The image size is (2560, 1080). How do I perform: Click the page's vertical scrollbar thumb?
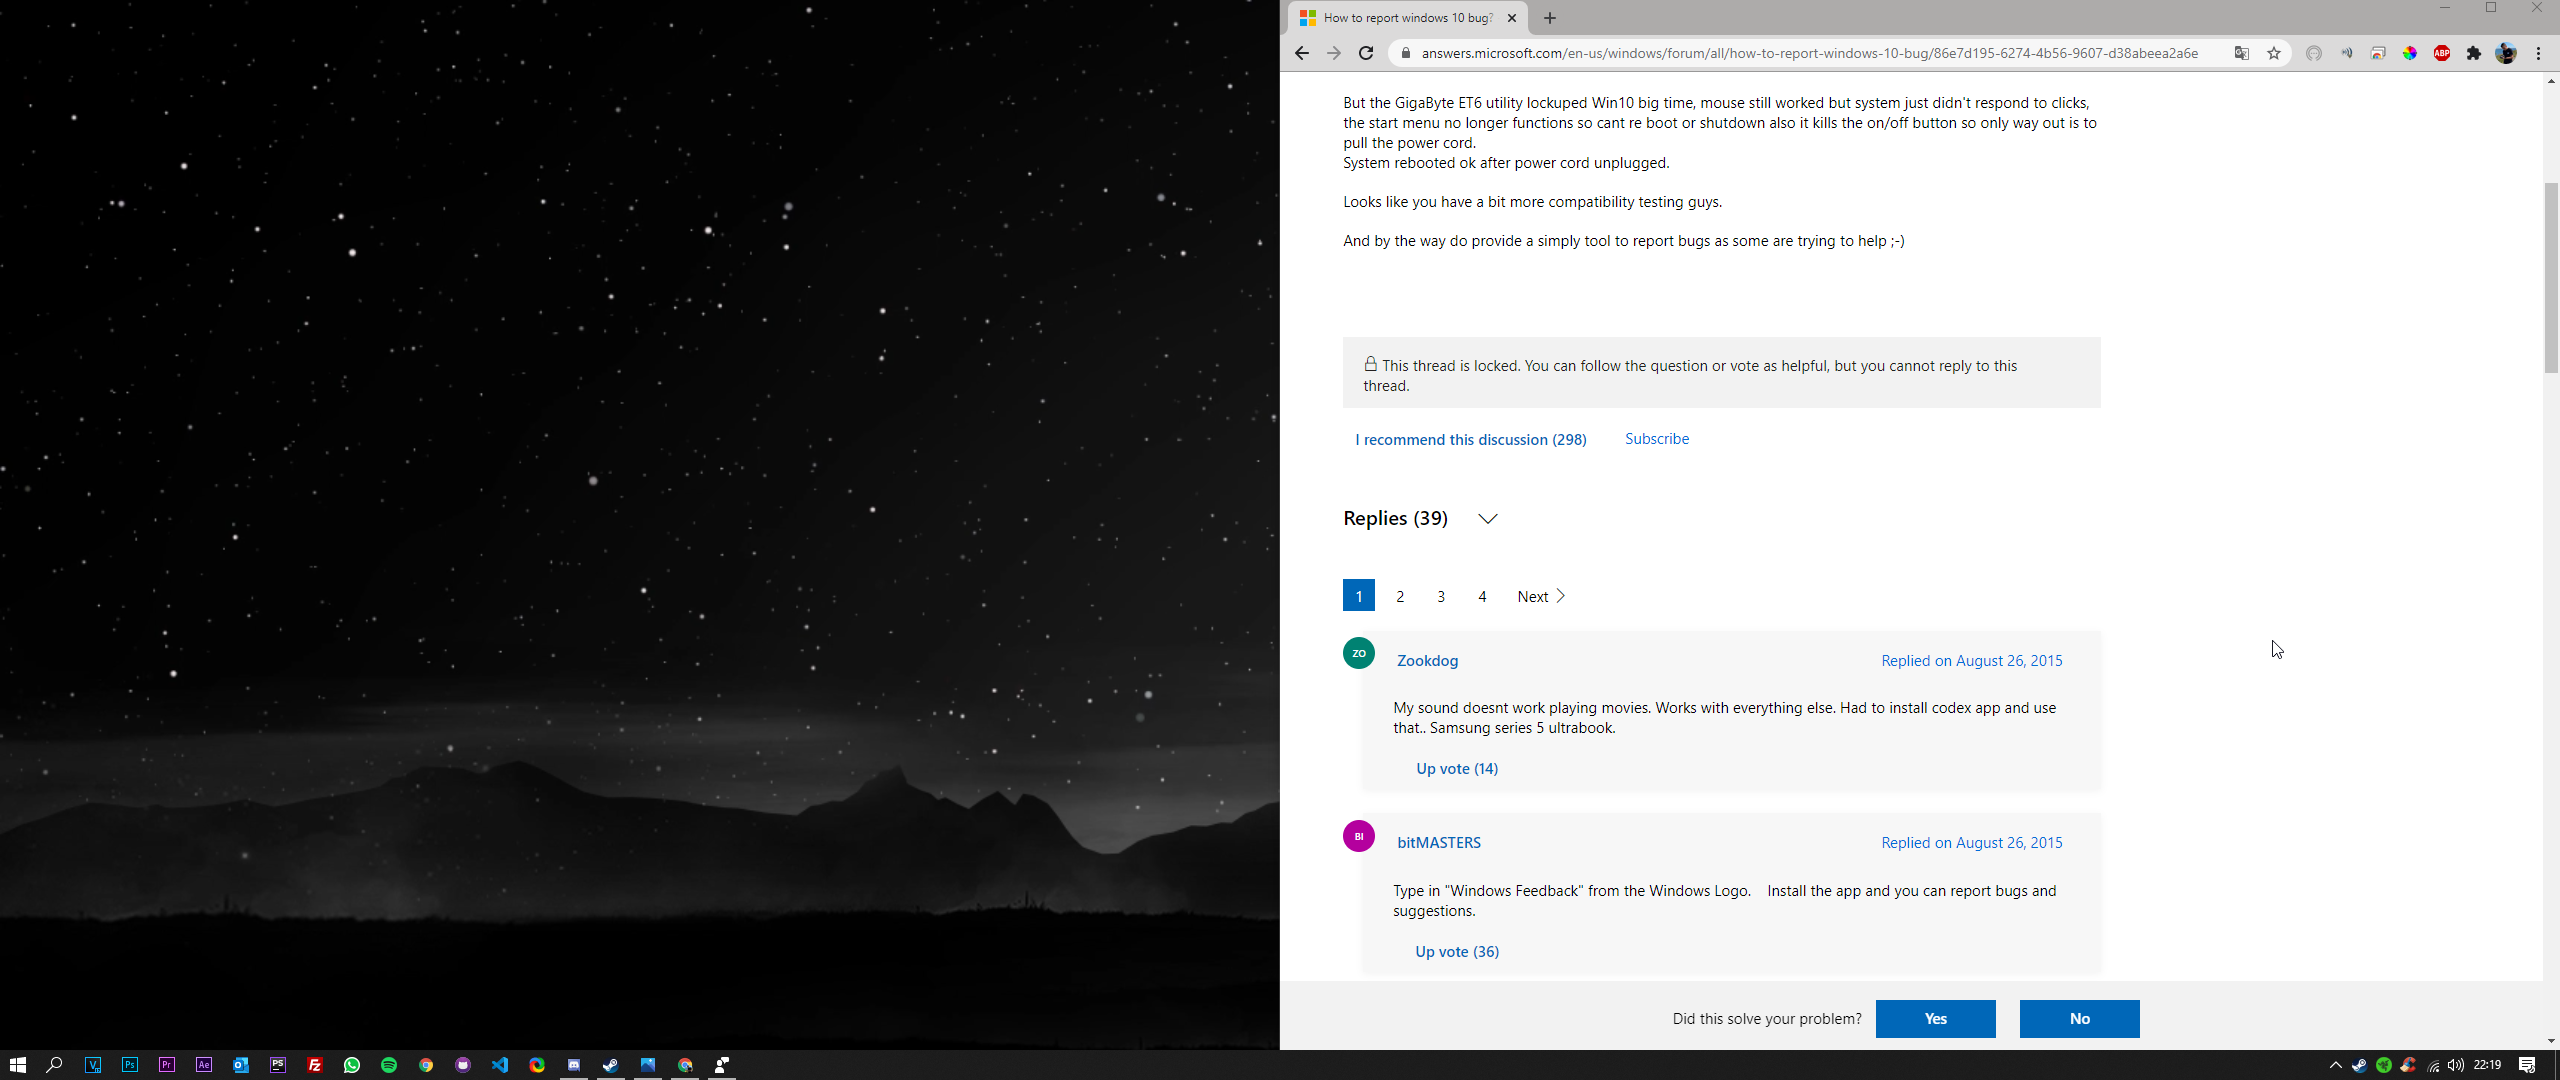(x=2550, y=278)
